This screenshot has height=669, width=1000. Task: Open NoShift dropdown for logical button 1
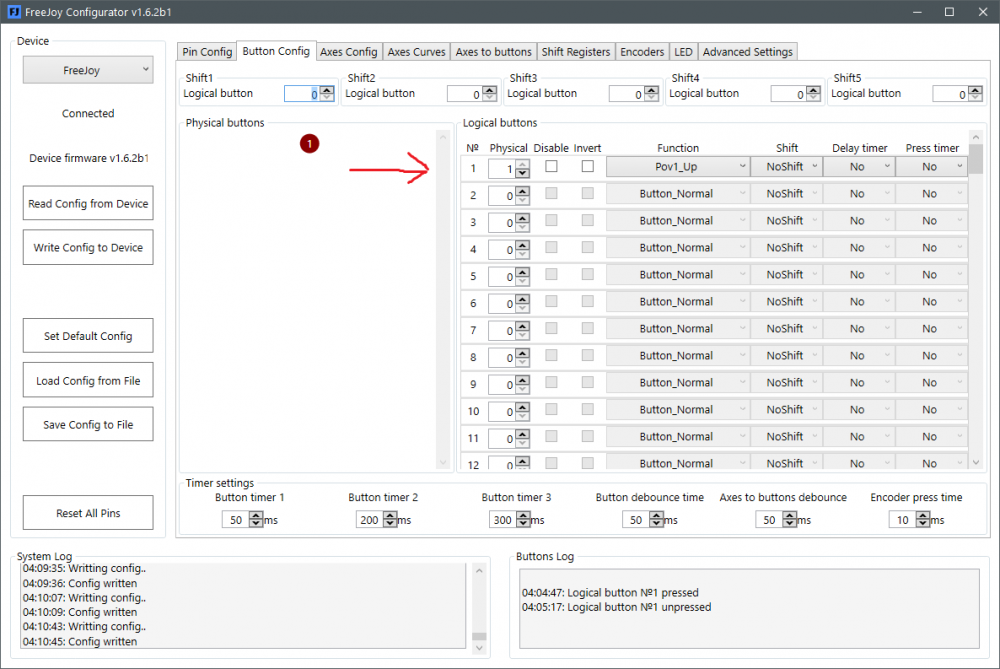pyautogui.click(x=786, y=167)
